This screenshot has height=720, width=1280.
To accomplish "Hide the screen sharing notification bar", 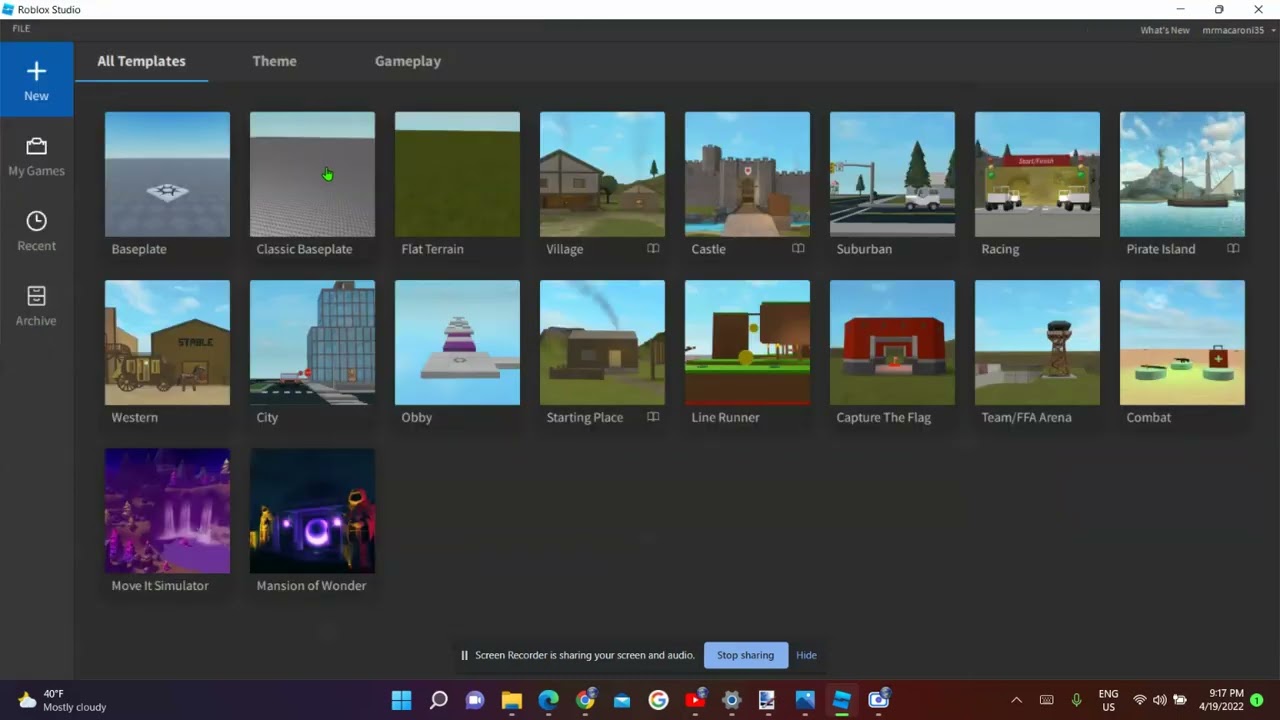I will [806, 655].
